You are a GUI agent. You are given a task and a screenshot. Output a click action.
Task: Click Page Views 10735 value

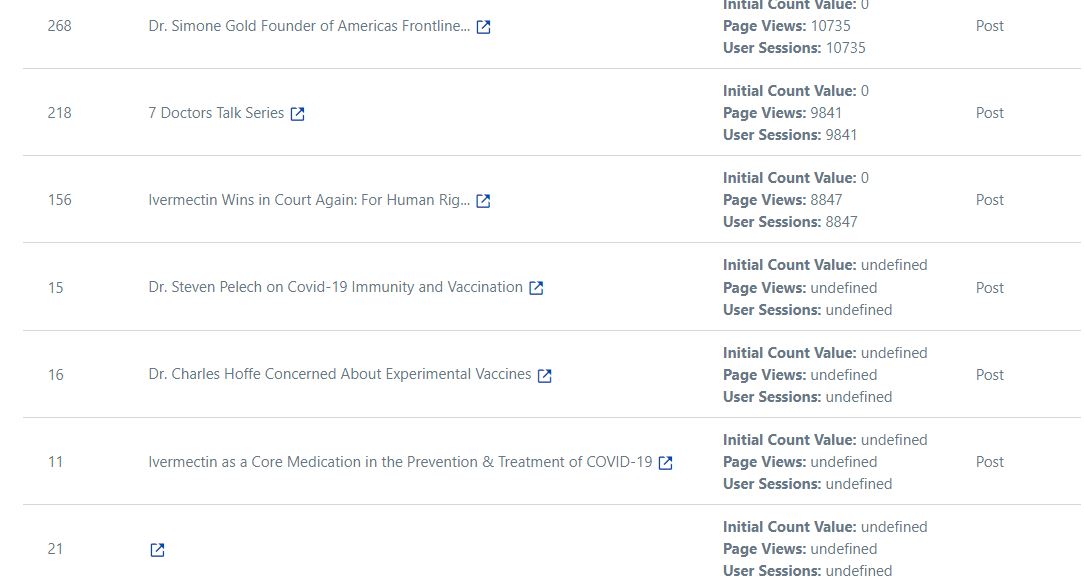(830, 26)
